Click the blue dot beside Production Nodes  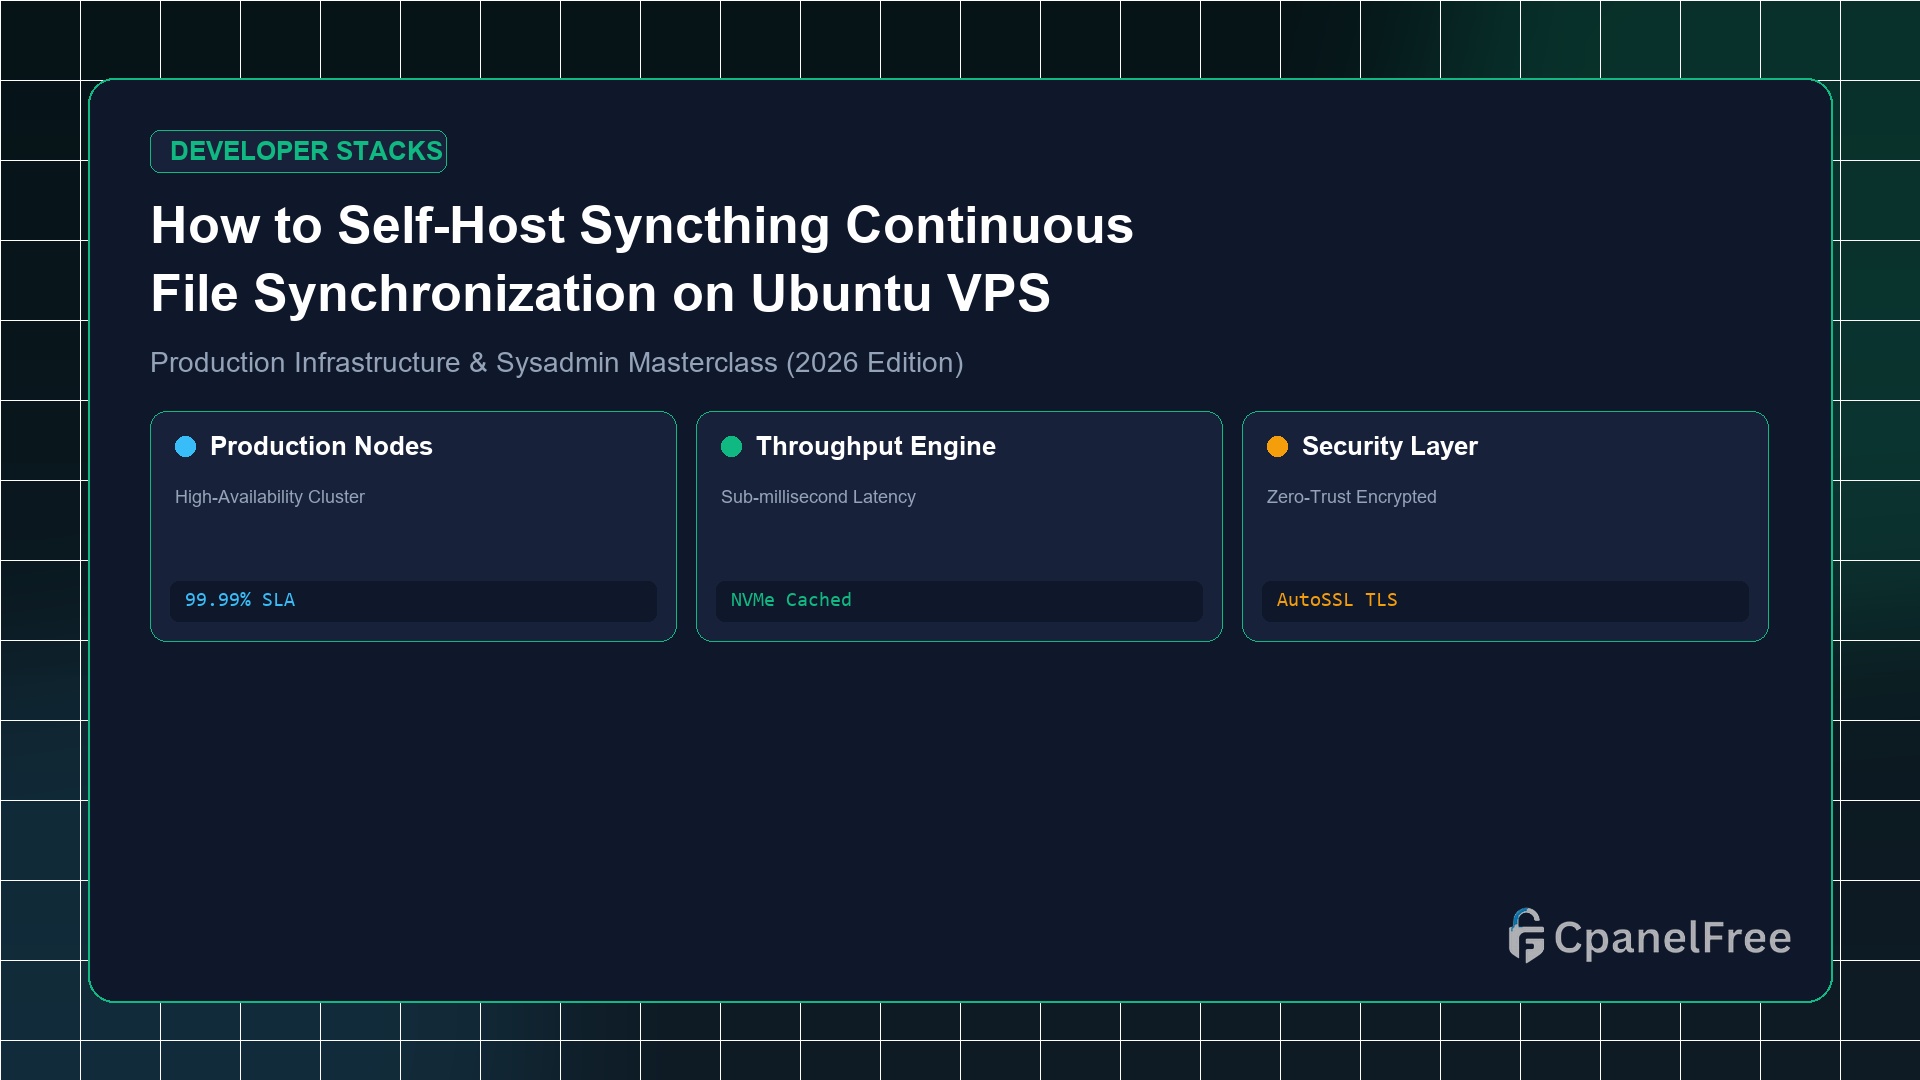click(x=186, y=446)
